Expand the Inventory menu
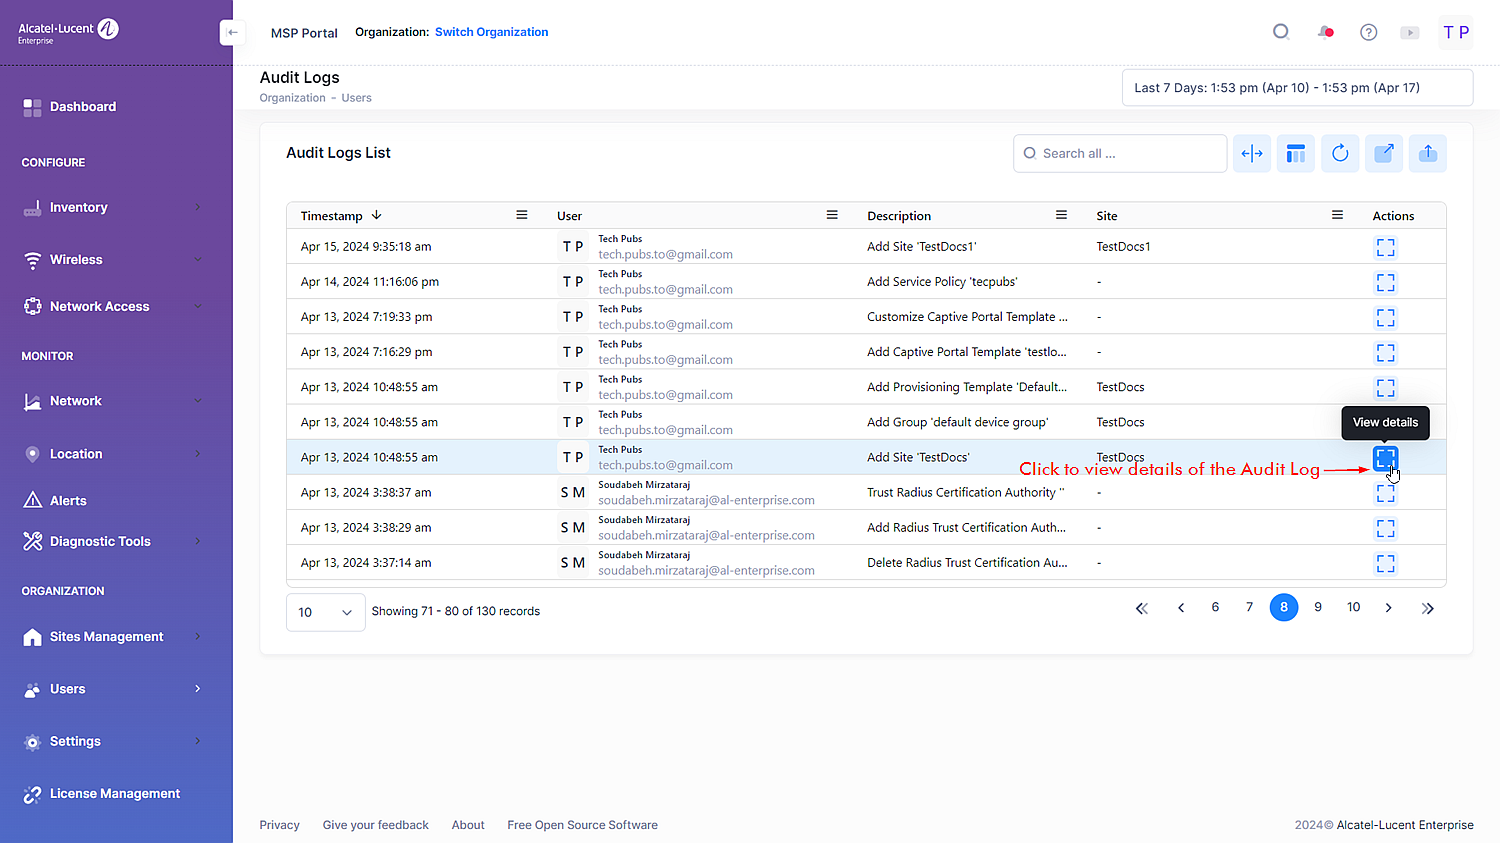 [112, 208]
